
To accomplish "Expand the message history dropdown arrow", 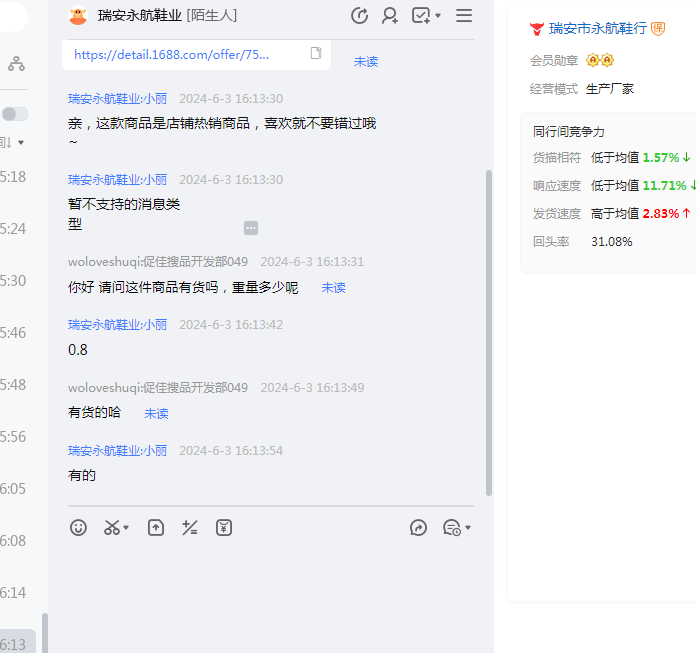I will (468, 528).
